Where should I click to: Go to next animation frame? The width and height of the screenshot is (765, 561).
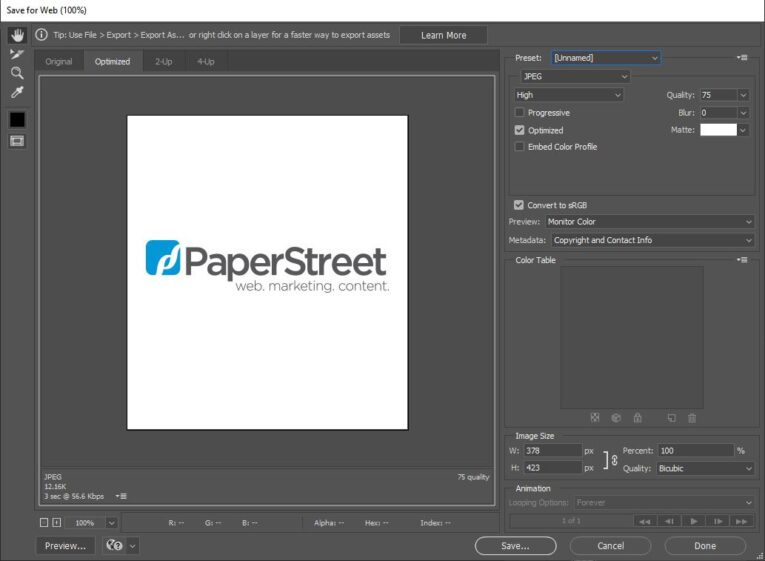pyautogui.click(x=718, y=521)
